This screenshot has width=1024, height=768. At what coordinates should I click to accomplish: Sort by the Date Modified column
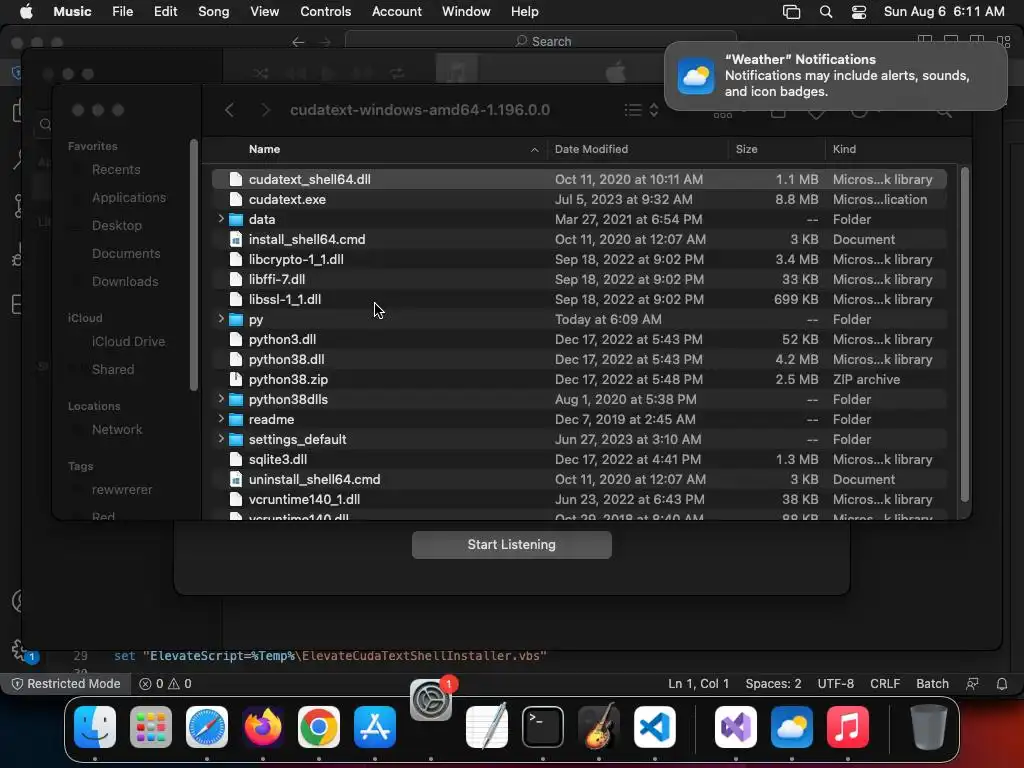[x=591, y=149]
